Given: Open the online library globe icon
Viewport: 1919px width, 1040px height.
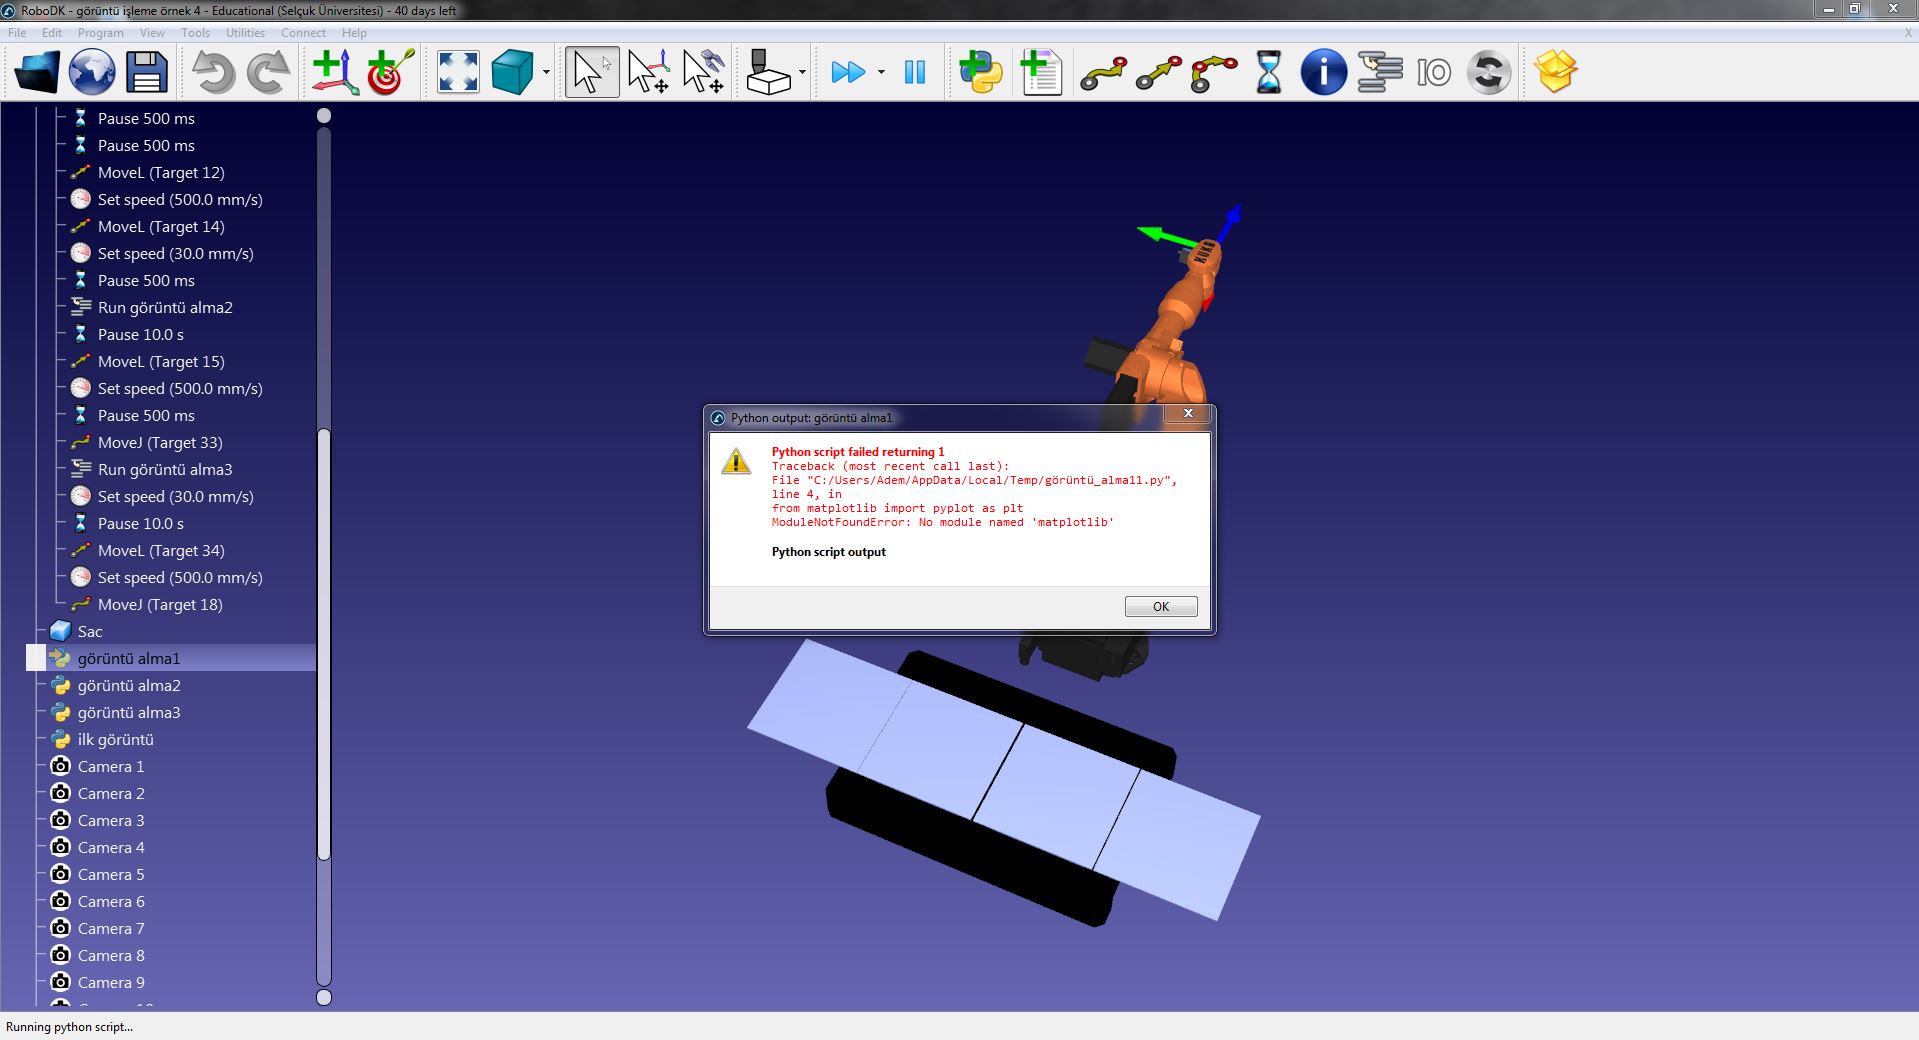Looking at the screenshot, I should (x=92, y=72).
